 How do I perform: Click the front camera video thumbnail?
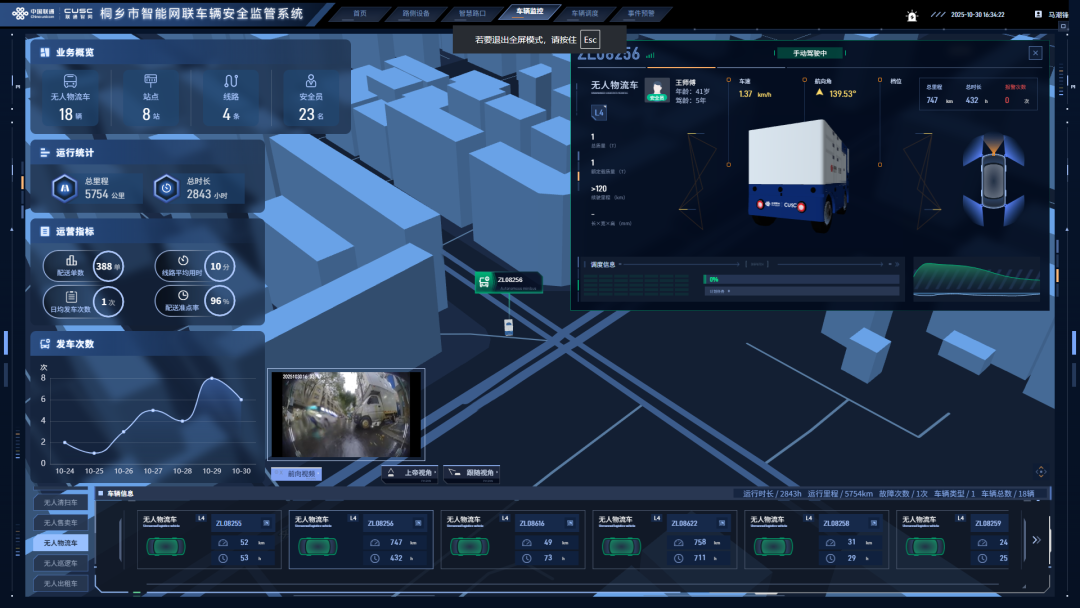[x=346, y=414]
